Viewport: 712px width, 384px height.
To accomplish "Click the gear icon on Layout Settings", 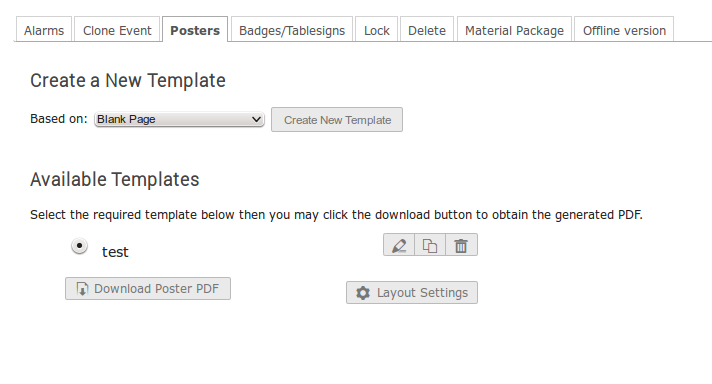I will [x=363, y=293].
